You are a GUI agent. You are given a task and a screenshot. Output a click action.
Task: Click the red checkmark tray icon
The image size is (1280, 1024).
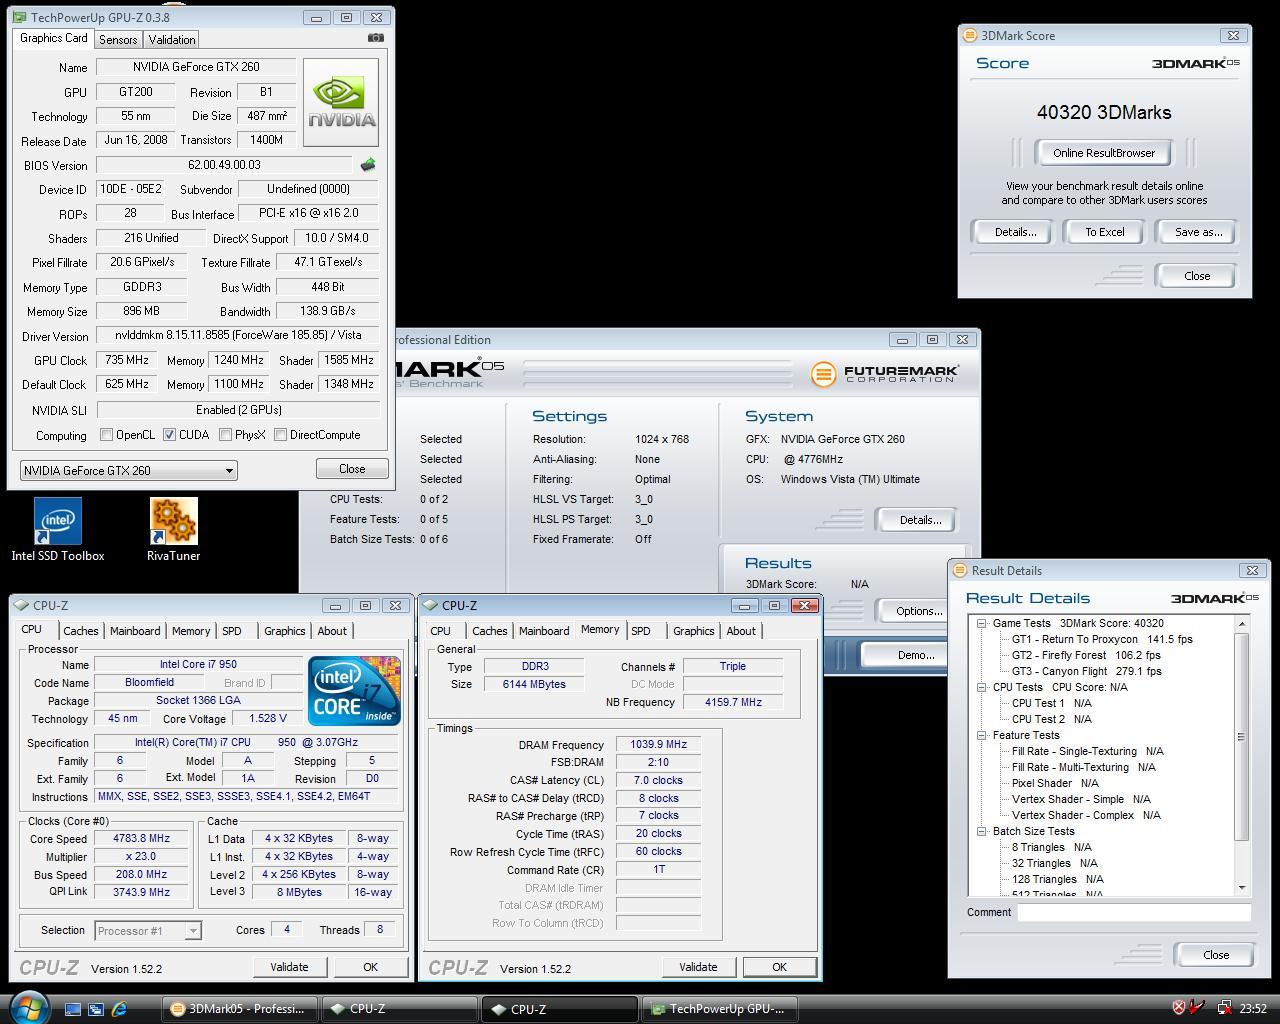coord(1197,1008)
